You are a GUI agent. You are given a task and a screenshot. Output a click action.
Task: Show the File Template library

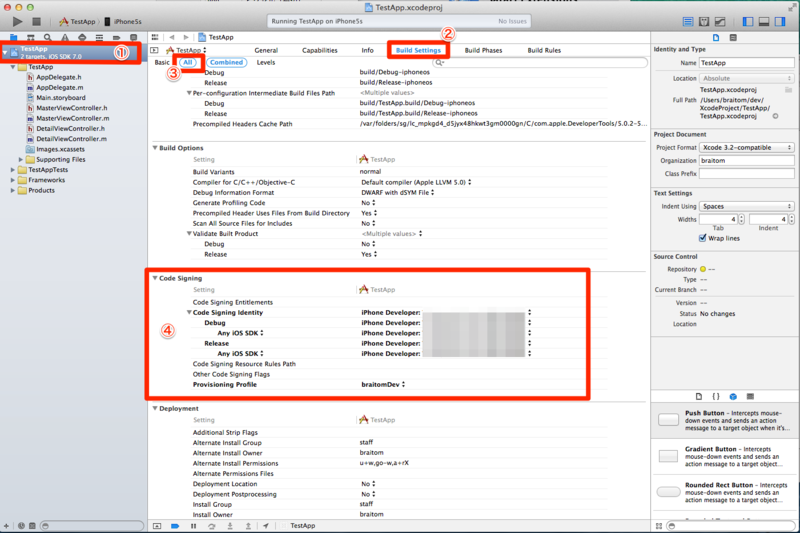(699, 396)
